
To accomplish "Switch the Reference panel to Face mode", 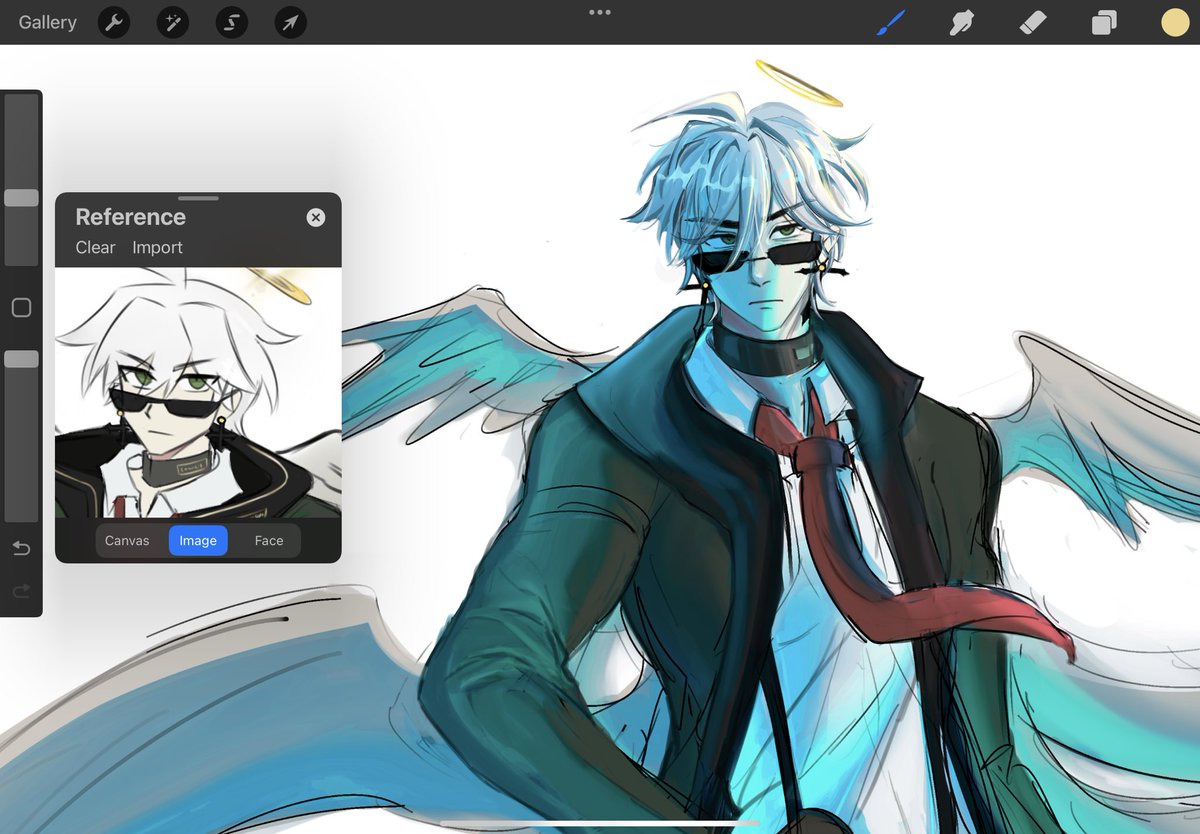I will (267, 540).
